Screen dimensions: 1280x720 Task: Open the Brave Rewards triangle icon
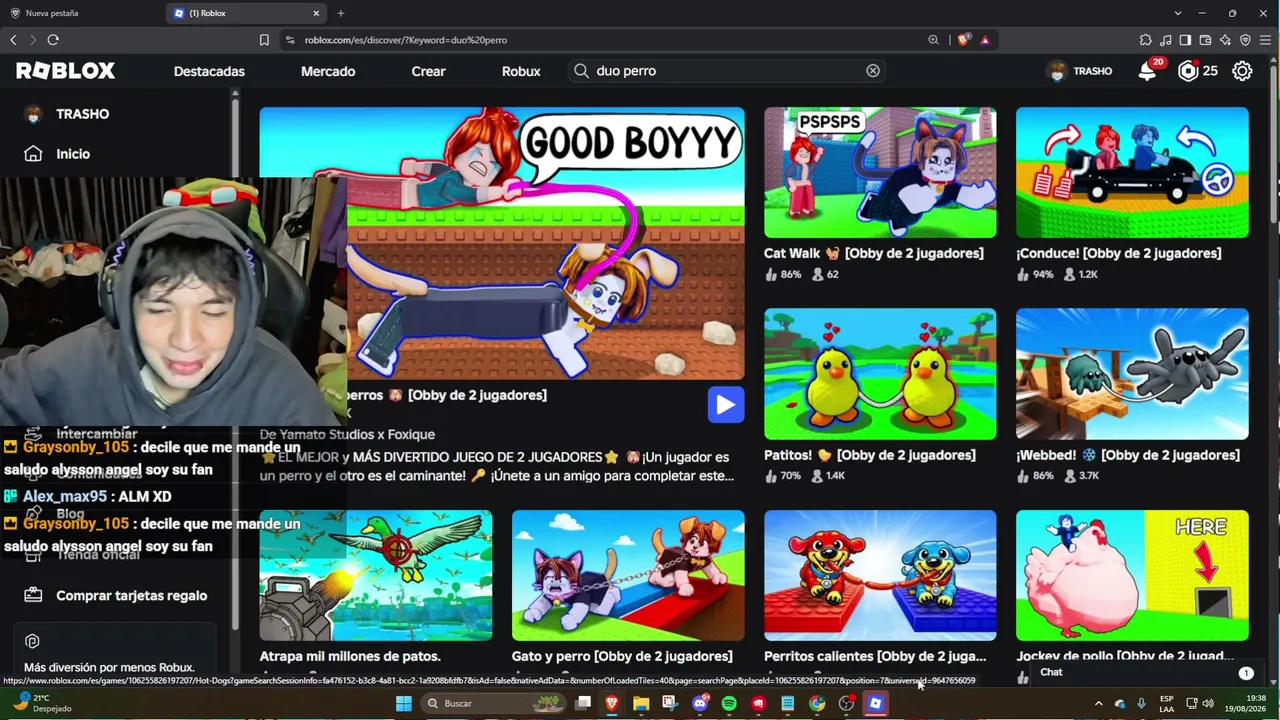tap(985, 40)
